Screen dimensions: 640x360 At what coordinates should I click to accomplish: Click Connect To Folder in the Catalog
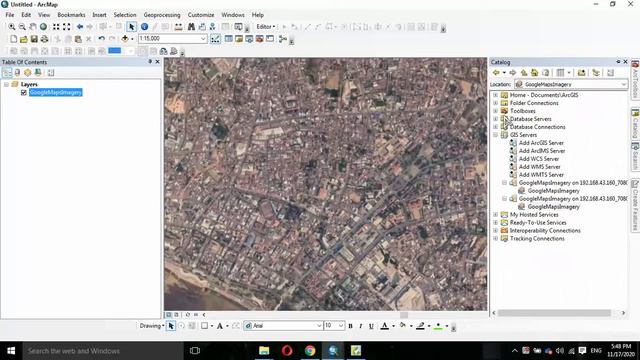(582, 73)
